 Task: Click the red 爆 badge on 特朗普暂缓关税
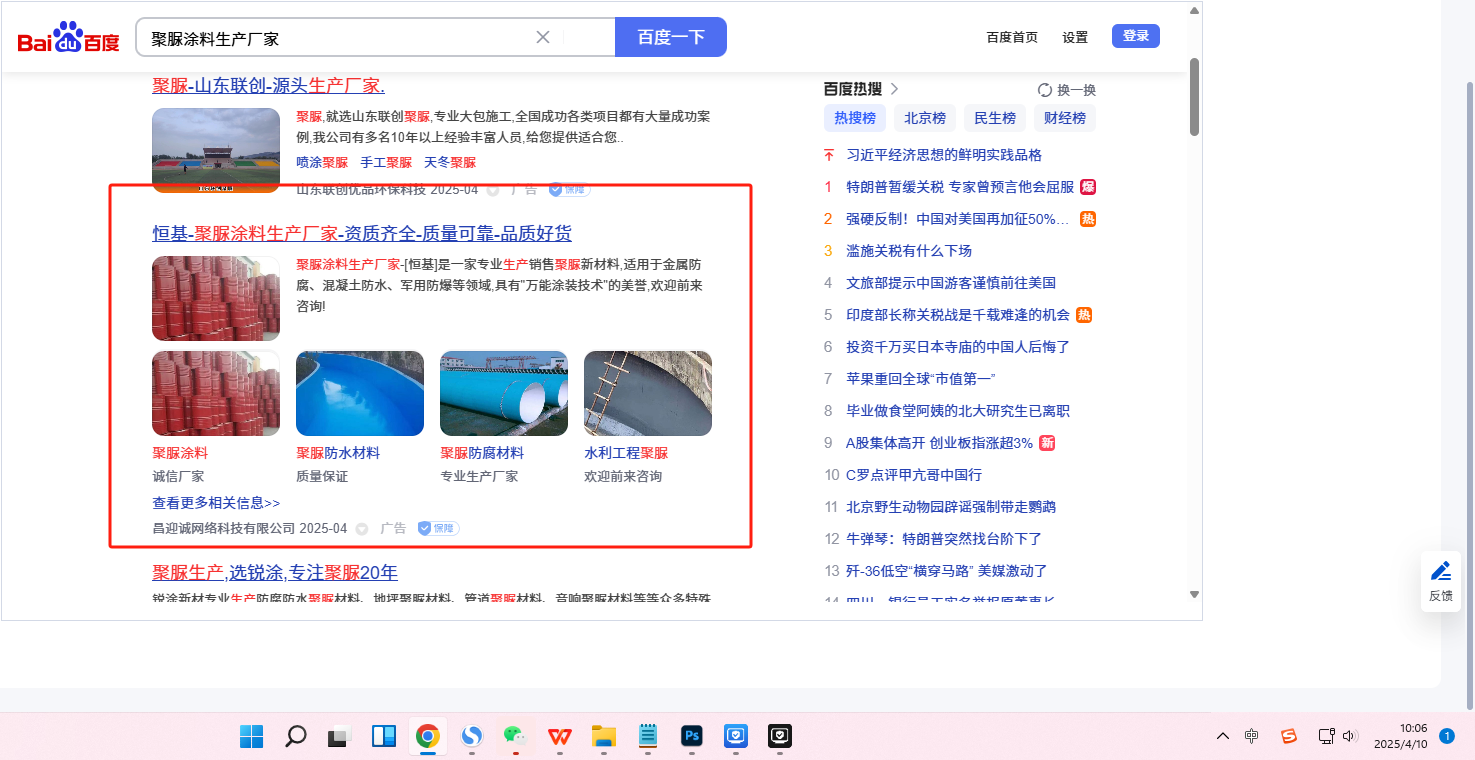click(x=1088, y=187)
